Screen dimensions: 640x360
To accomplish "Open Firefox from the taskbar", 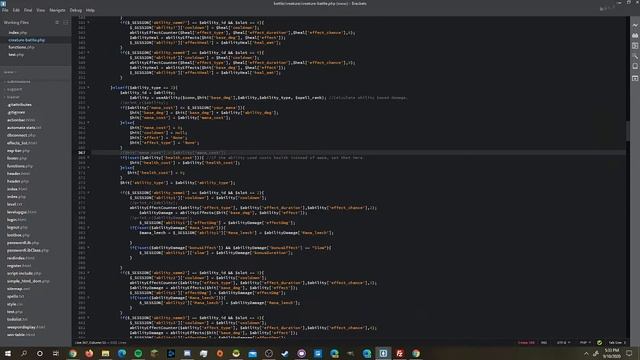I will tap(89, 353).
